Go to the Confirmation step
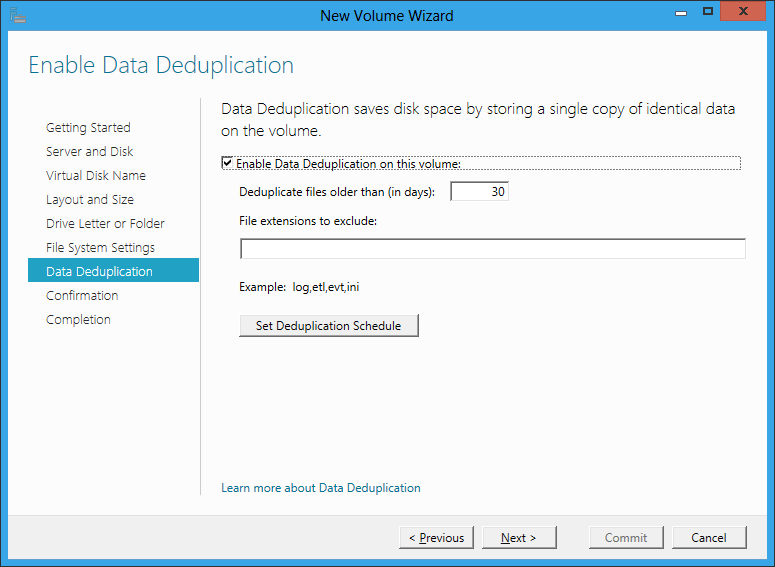 [x=82, y=296]
